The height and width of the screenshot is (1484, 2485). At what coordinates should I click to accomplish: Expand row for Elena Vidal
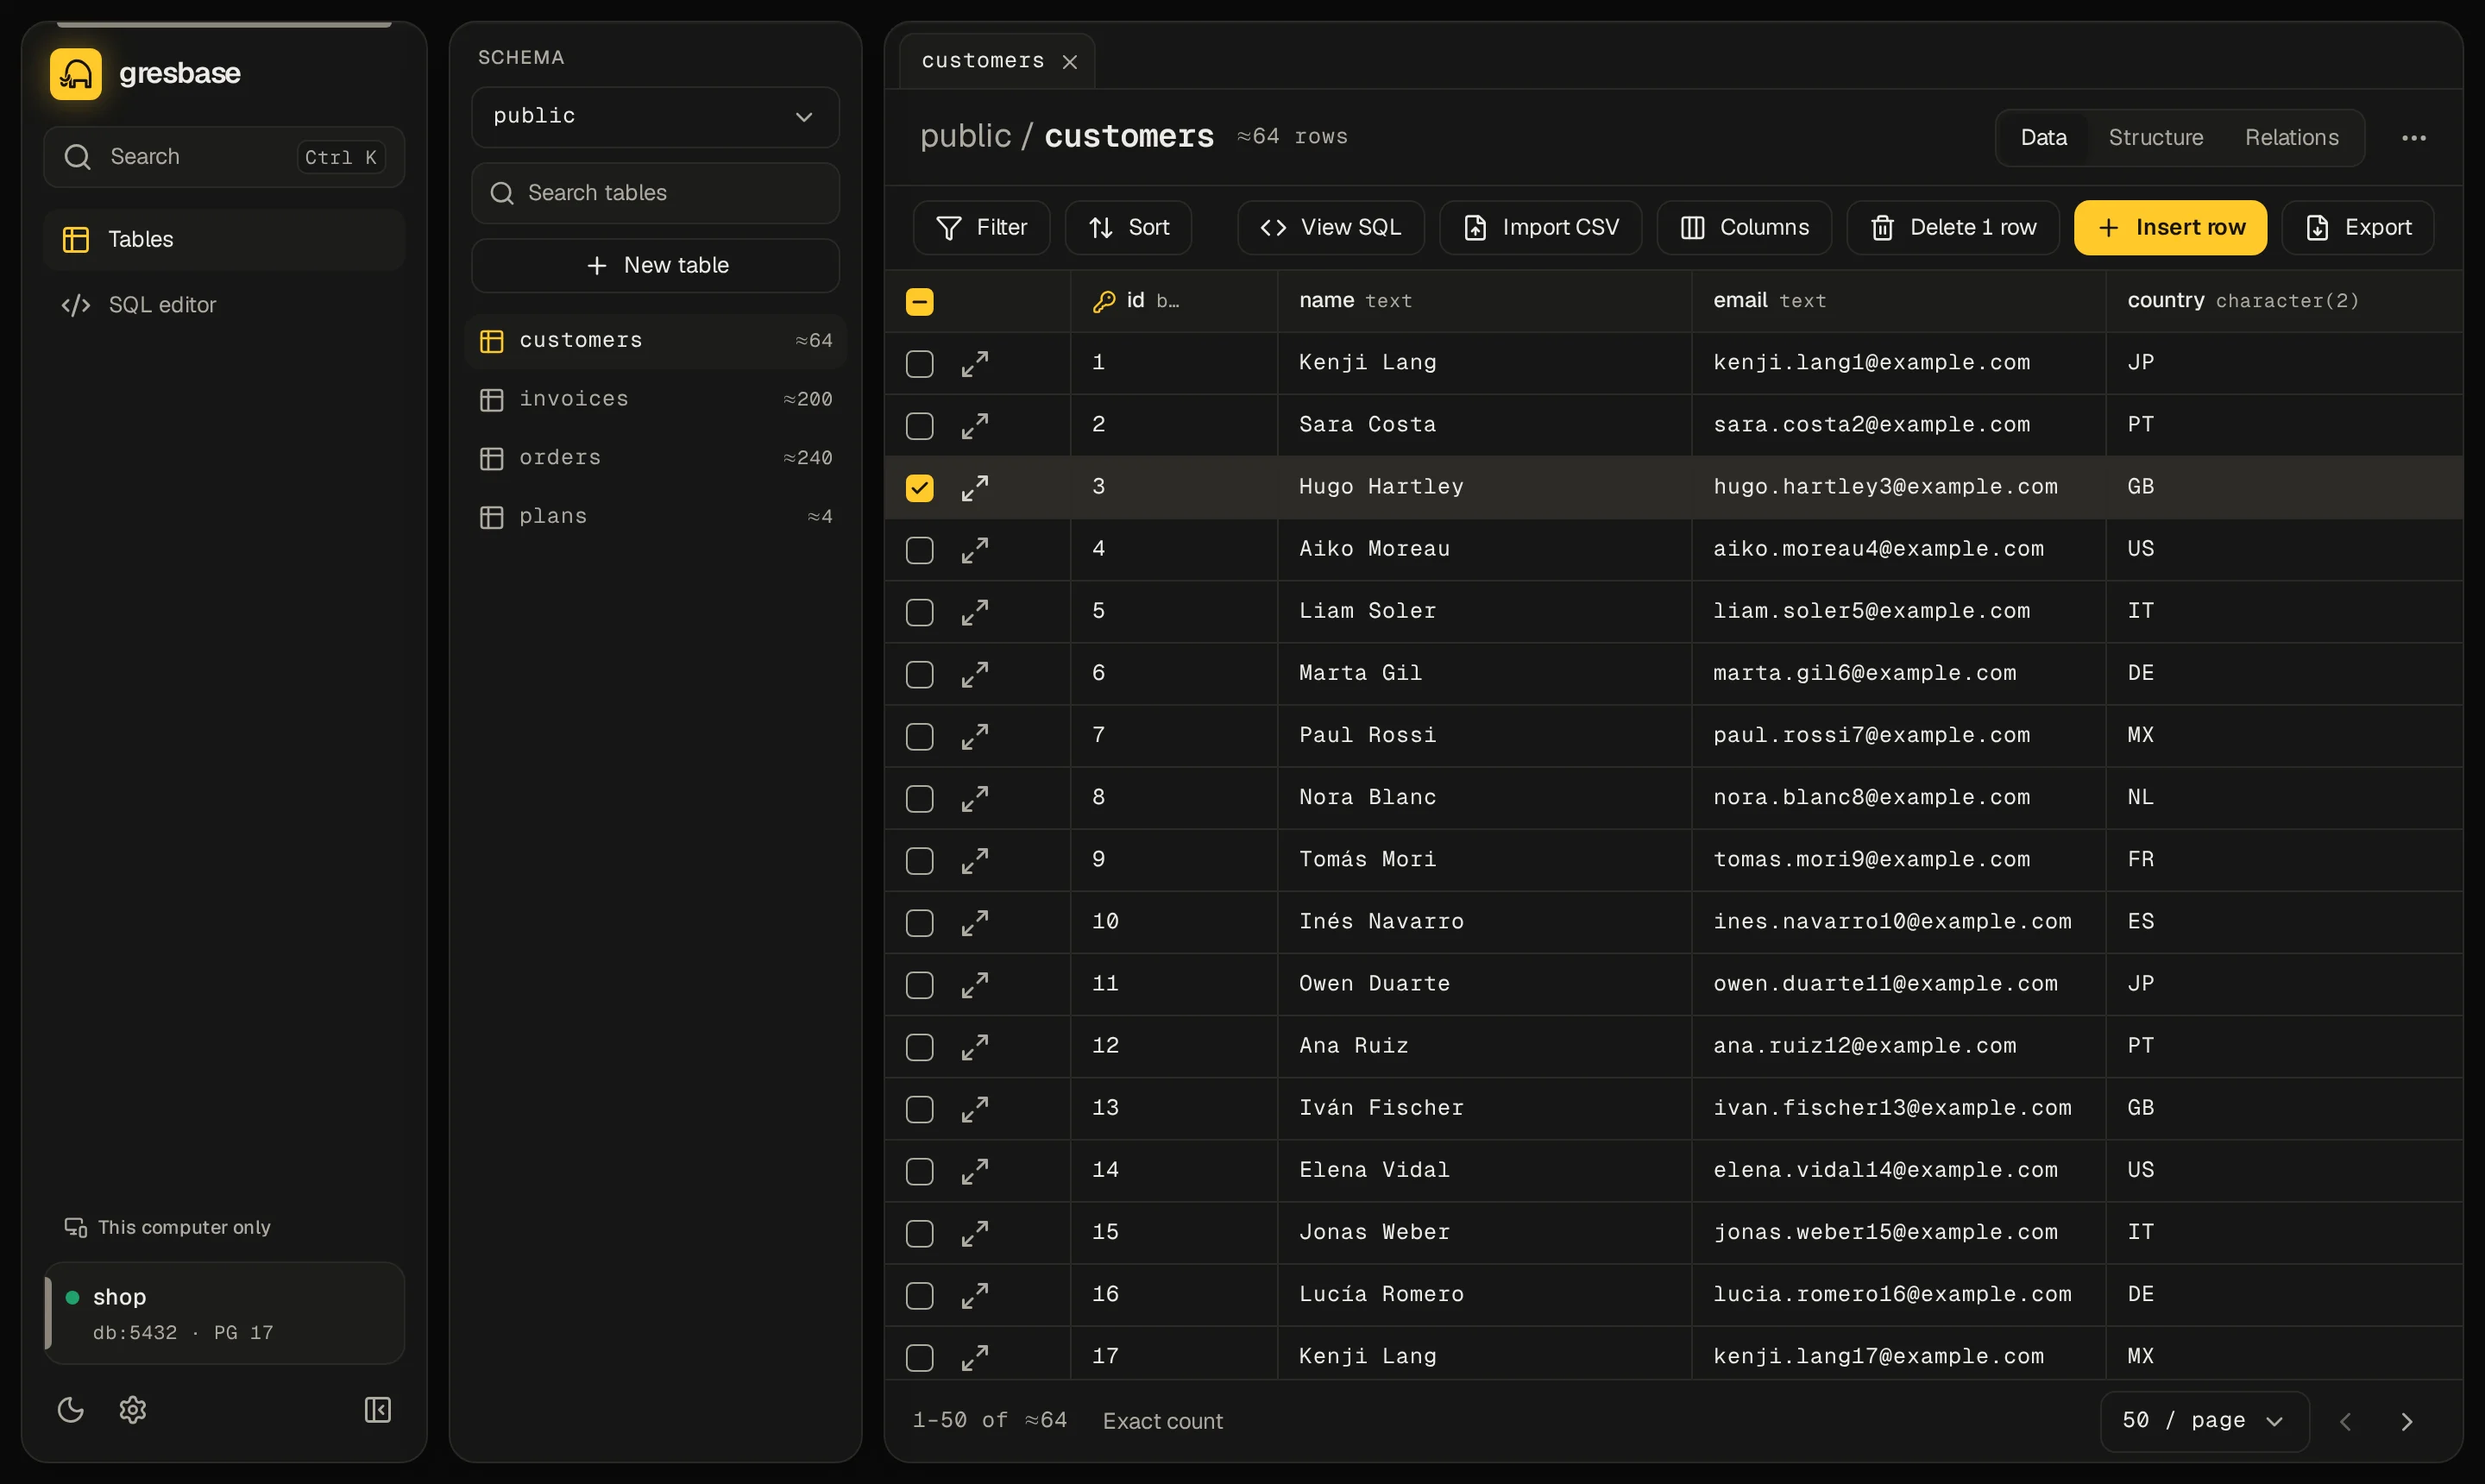tap(975, 1171)
